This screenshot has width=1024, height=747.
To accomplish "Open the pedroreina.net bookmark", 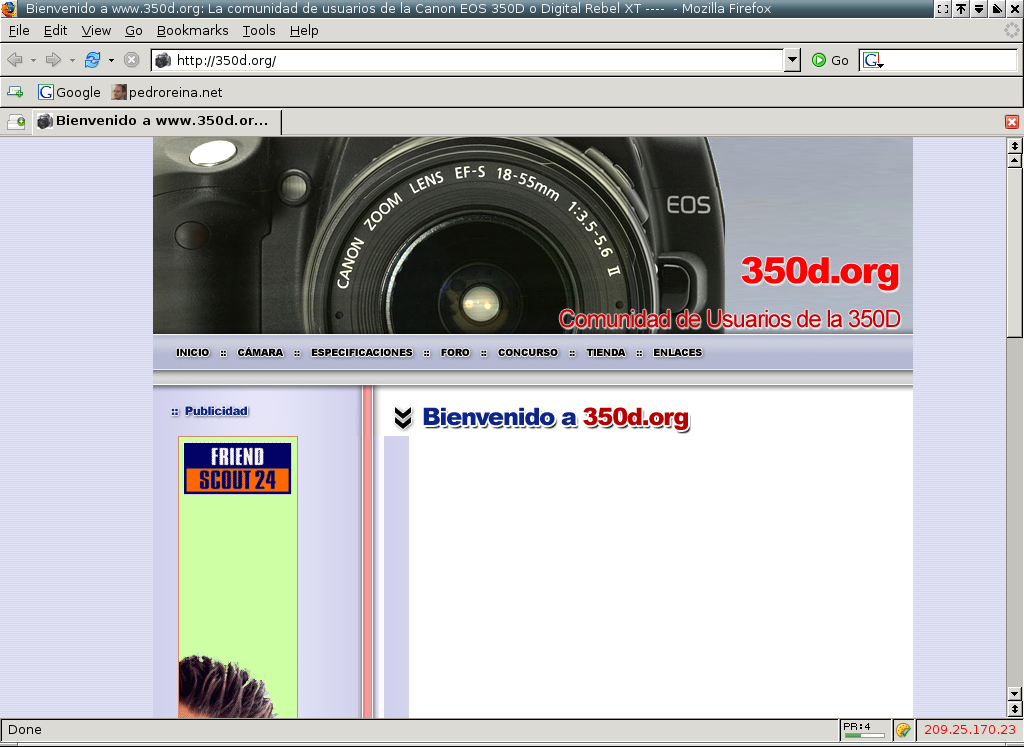I will (x=167, y=92).
